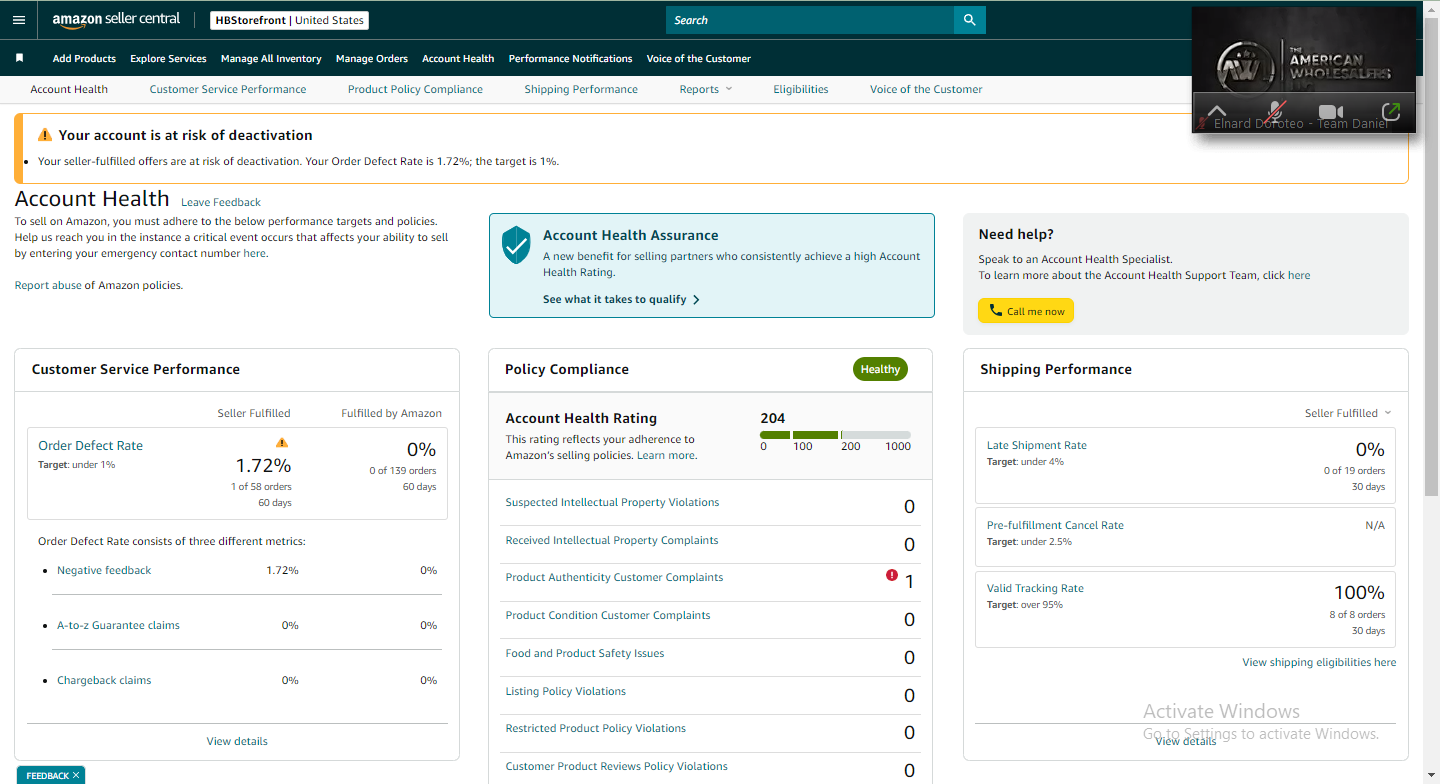Click the 8 of 8 orders text
The image size is (1440, 784).
1357,614
